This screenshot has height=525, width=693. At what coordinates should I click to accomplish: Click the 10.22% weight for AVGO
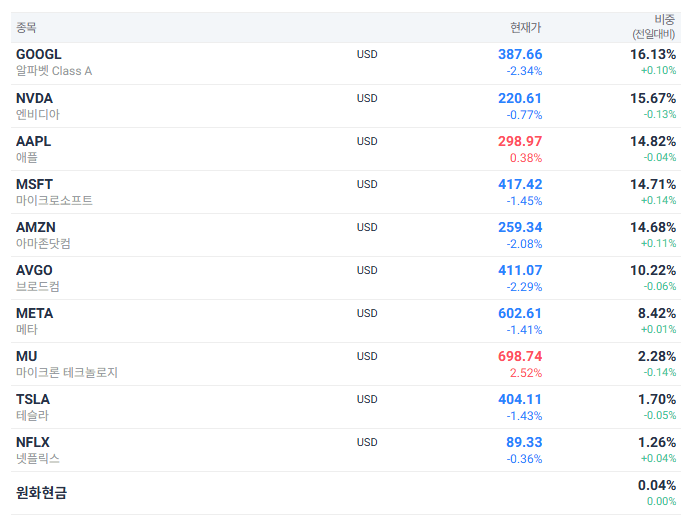[653, 270]
